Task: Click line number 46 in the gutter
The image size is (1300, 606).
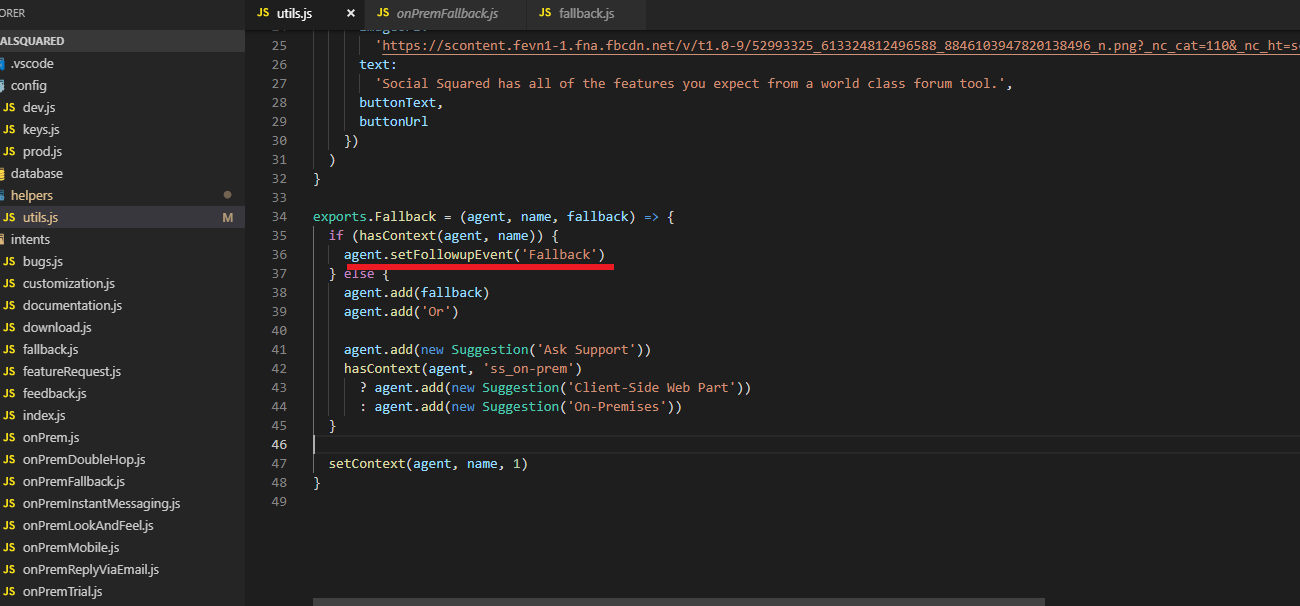Action: point(279,445)
